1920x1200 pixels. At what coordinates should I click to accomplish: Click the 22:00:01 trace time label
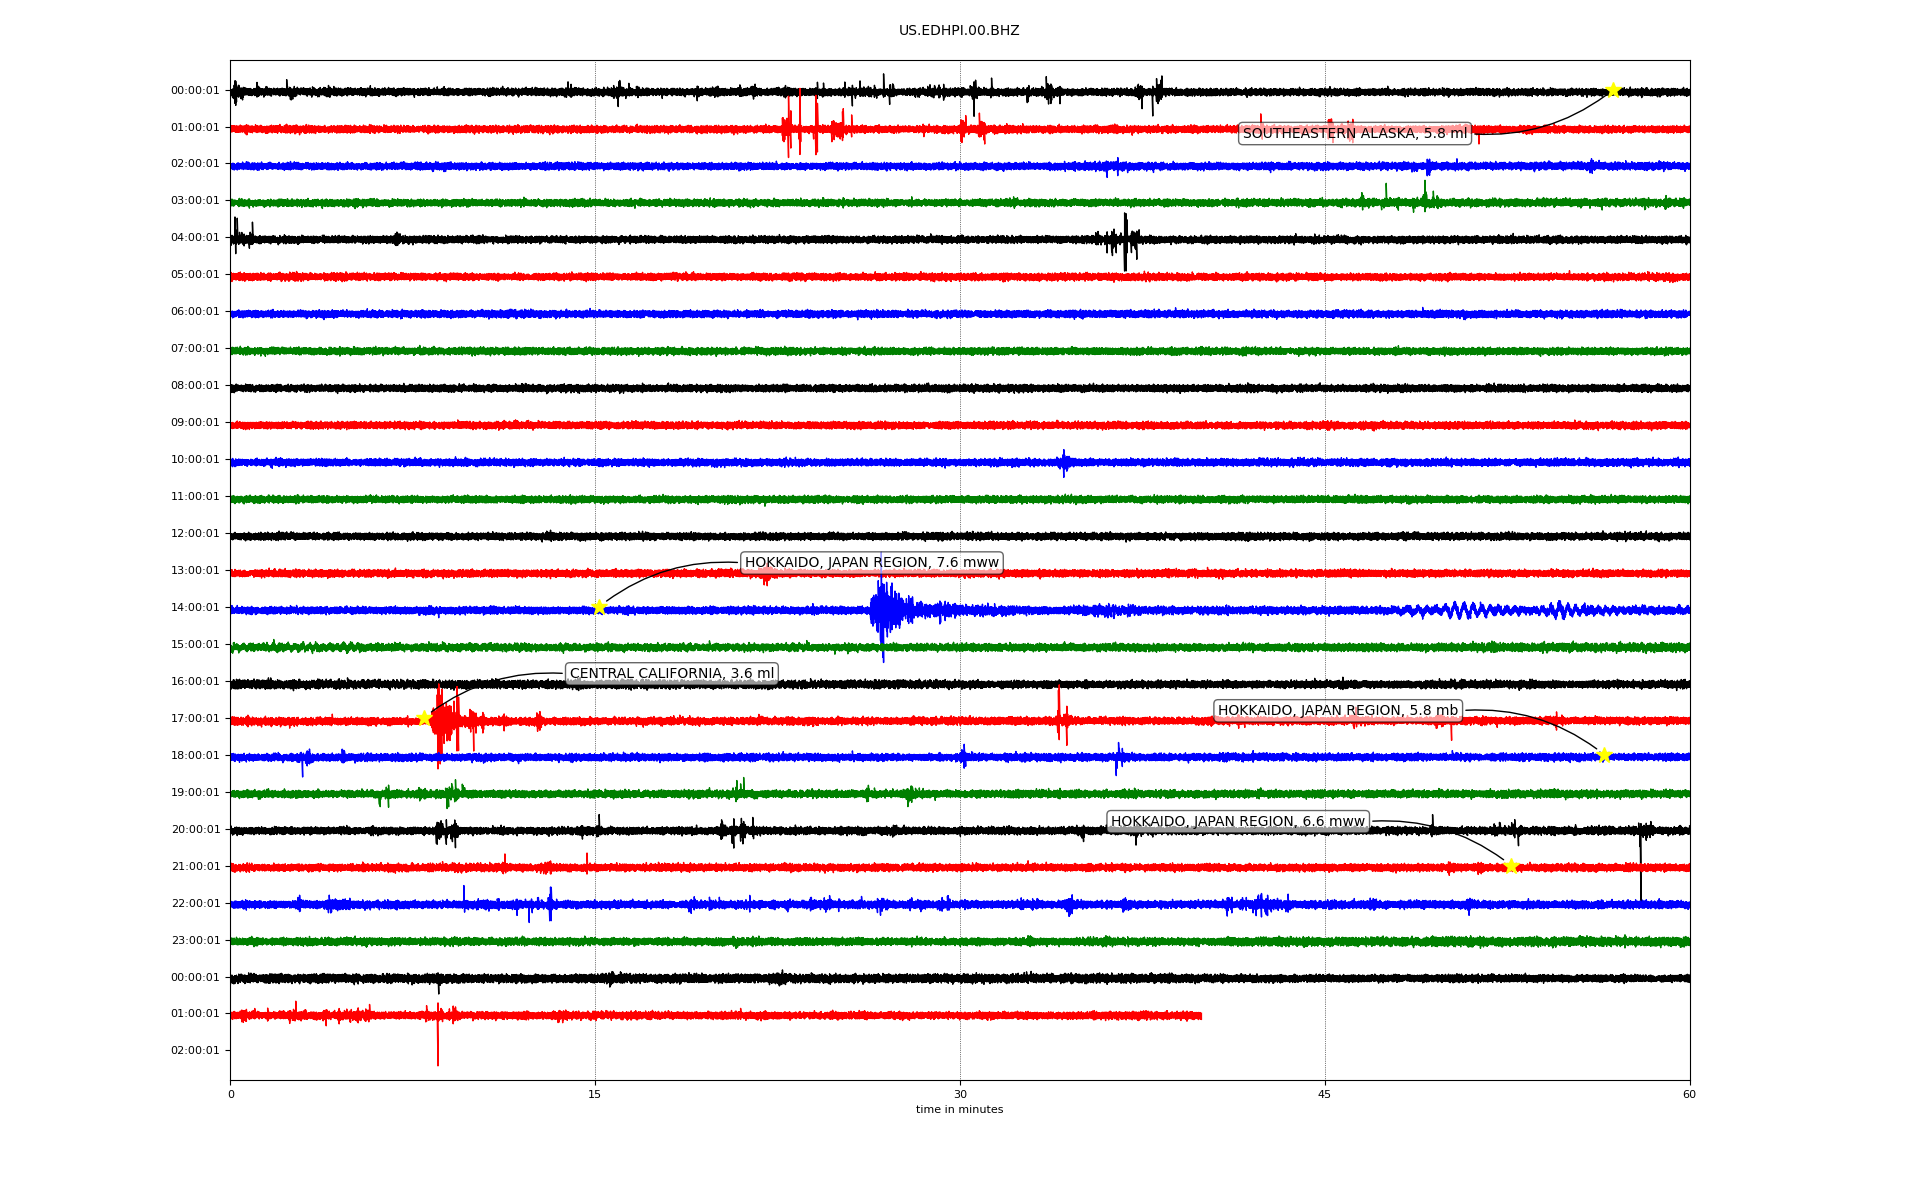click(x=195, y=903)
